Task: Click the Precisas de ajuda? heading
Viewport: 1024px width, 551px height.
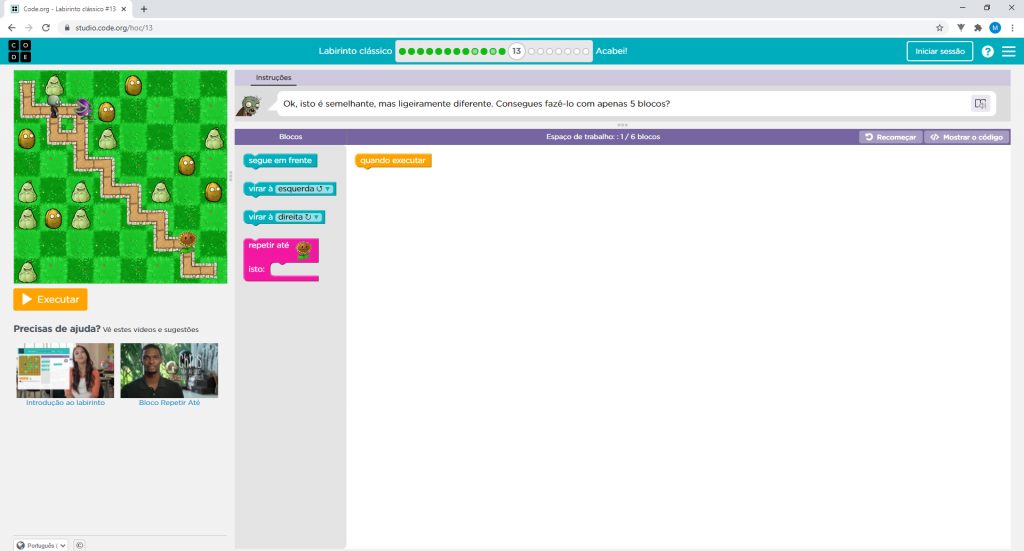Action: 57,329
